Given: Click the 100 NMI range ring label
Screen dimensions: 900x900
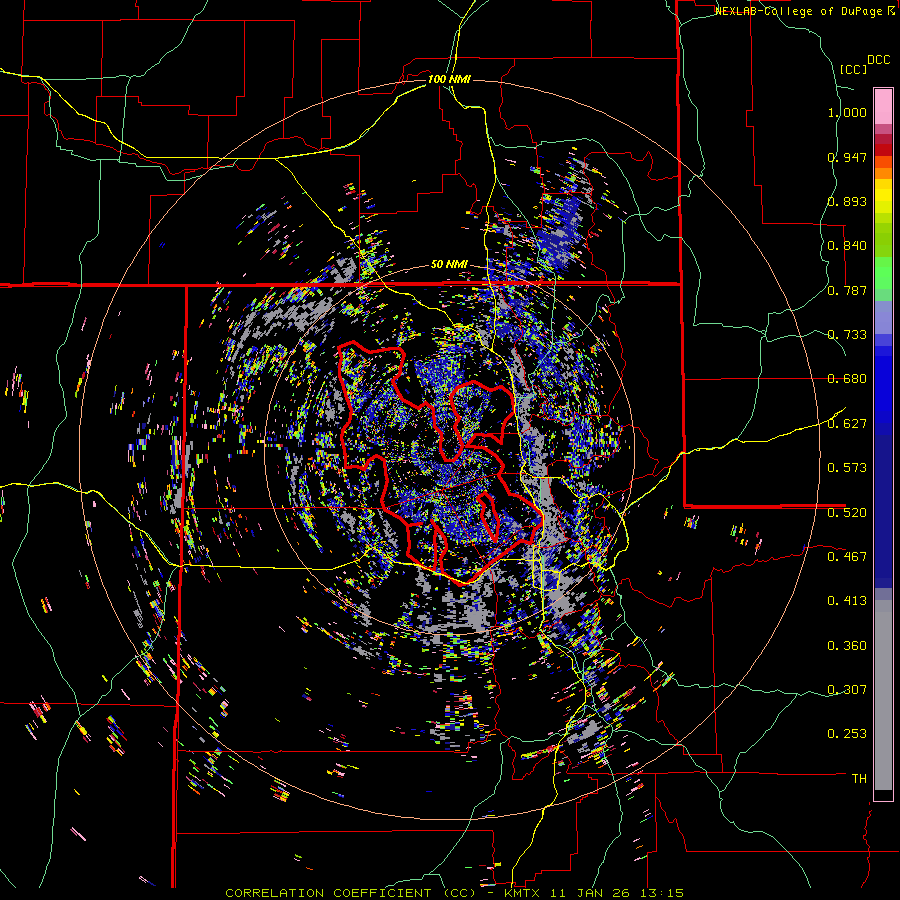Looking at the screenshot, I should click(449, 79).
